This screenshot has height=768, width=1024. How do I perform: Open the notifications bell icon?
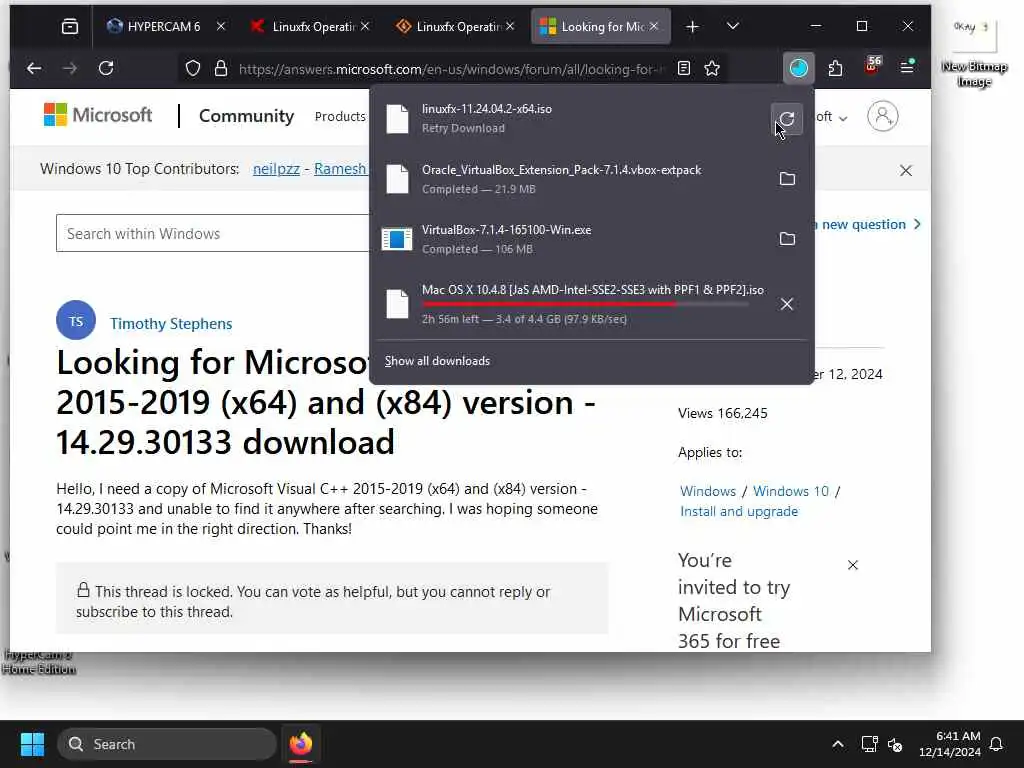[997, 744]
